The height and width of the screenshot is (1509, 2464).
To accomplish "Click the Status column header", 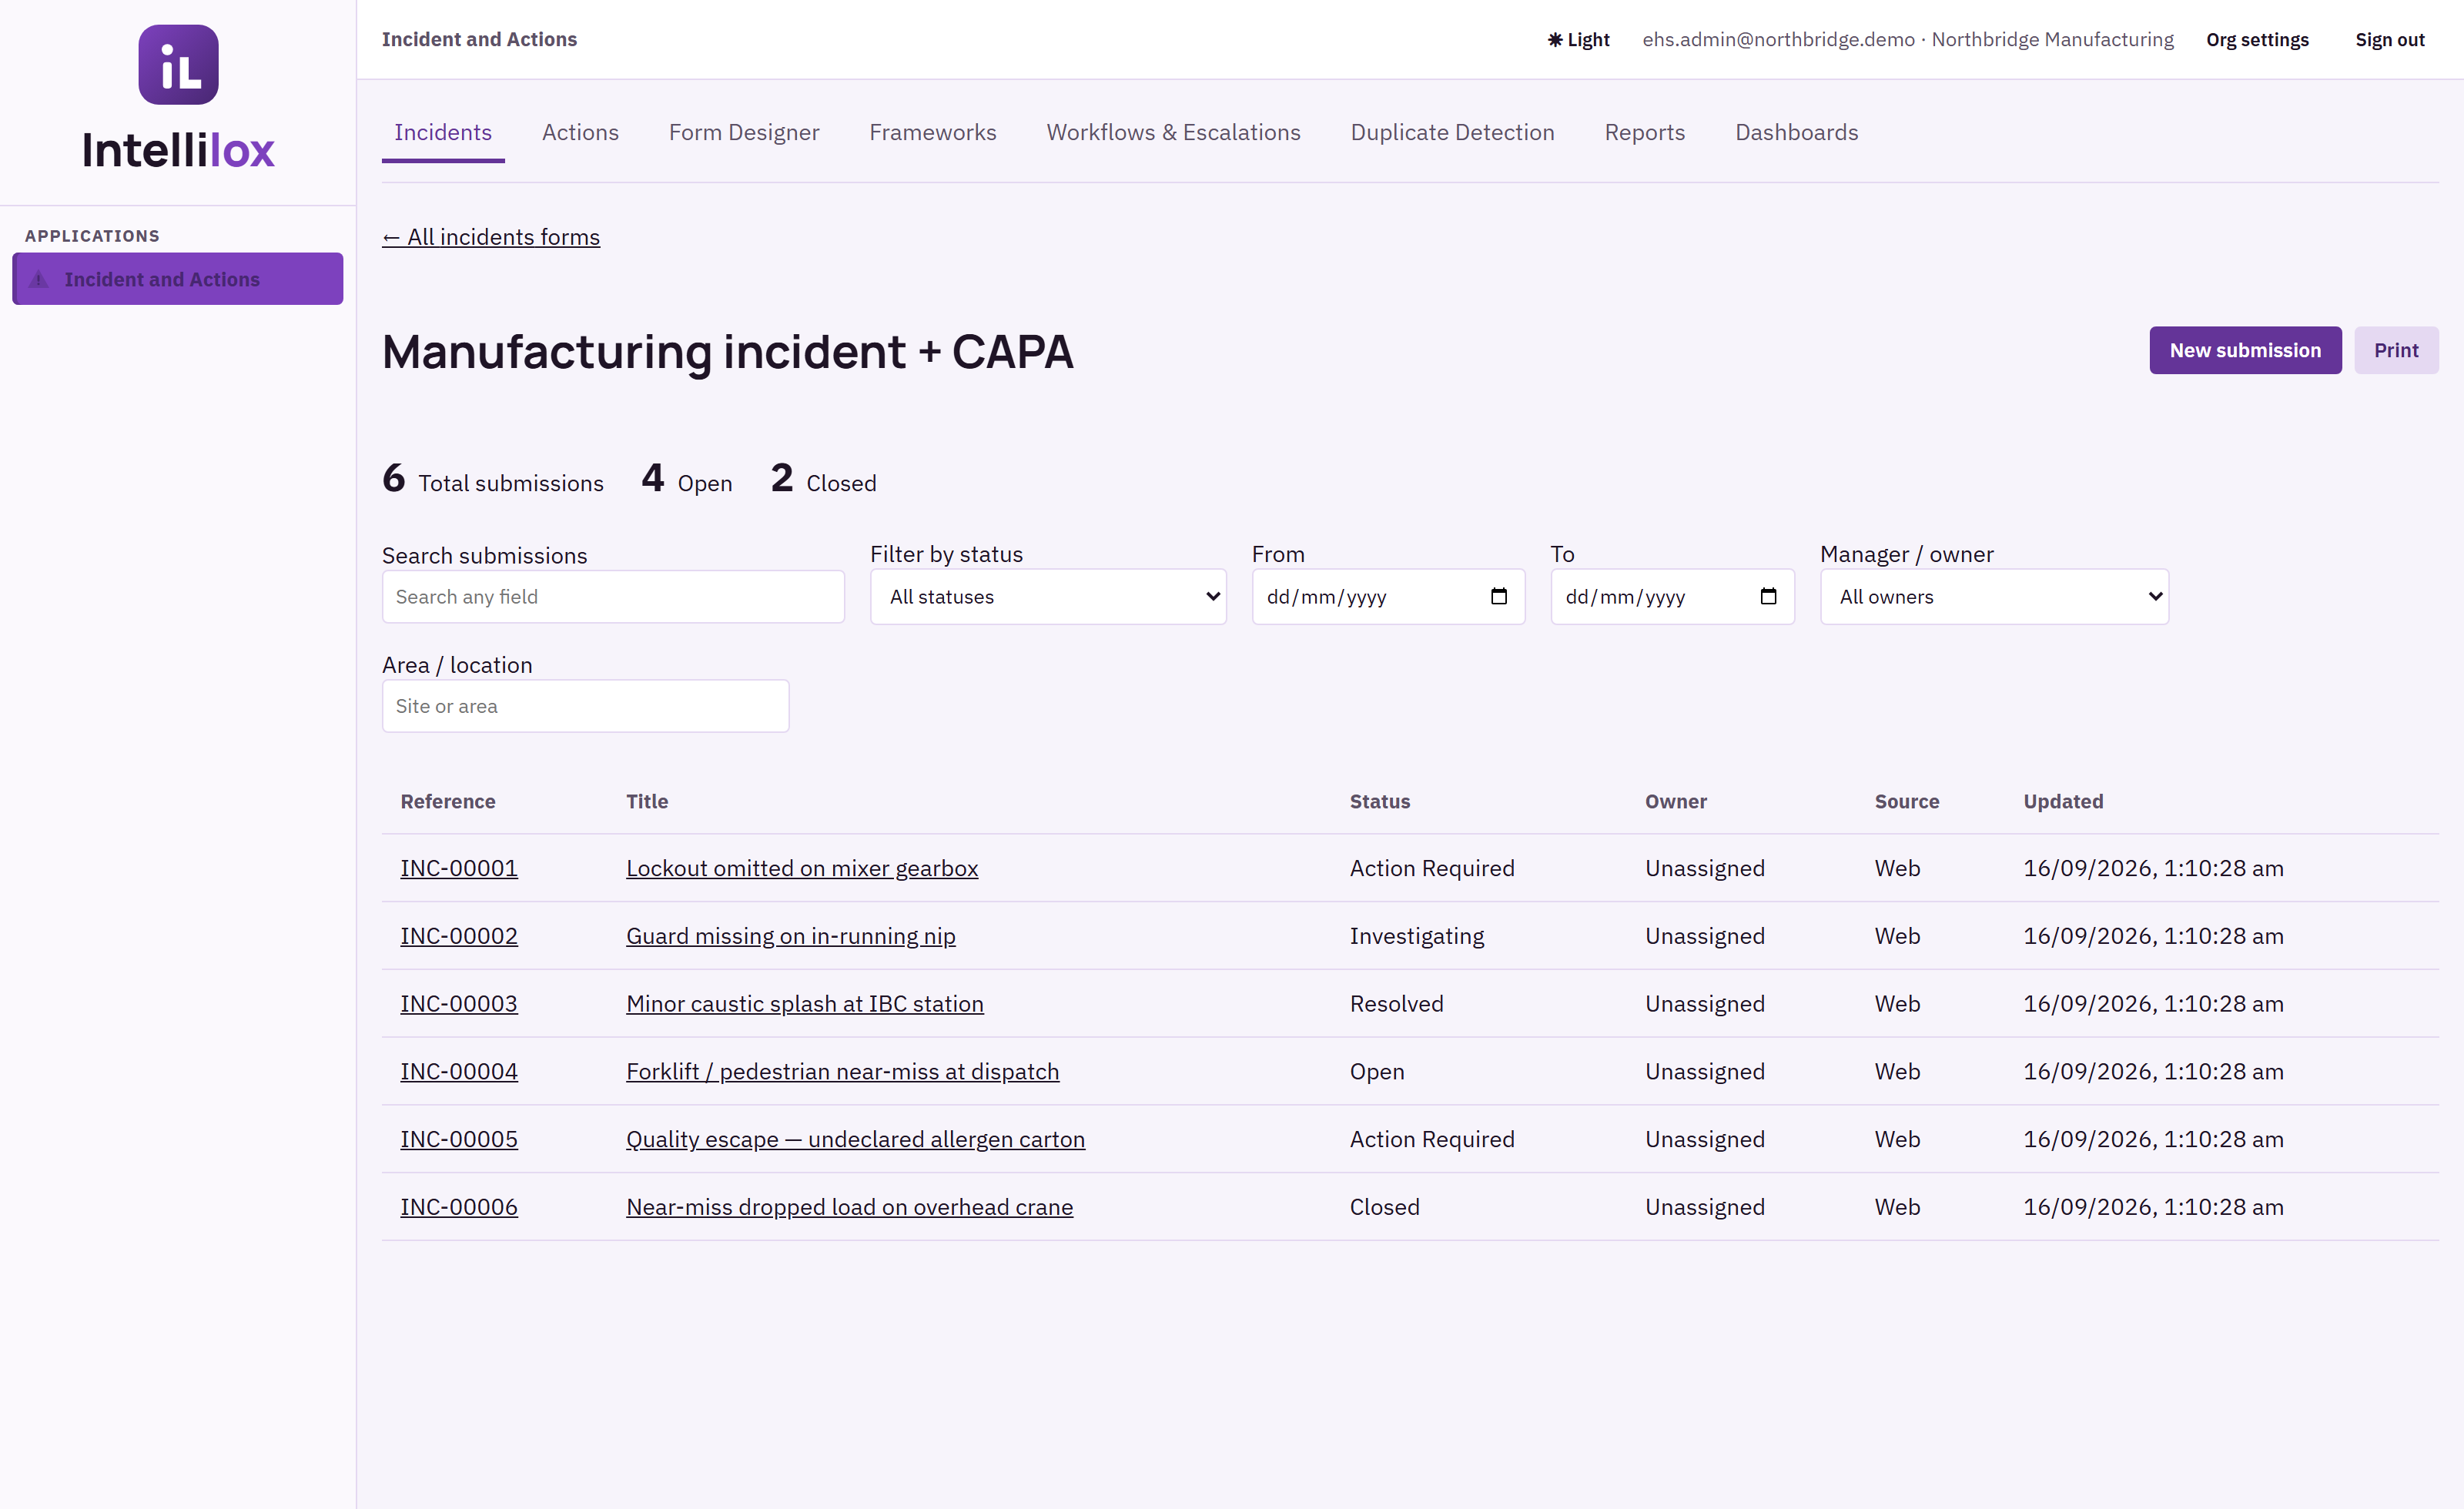I will (1380, 801).
